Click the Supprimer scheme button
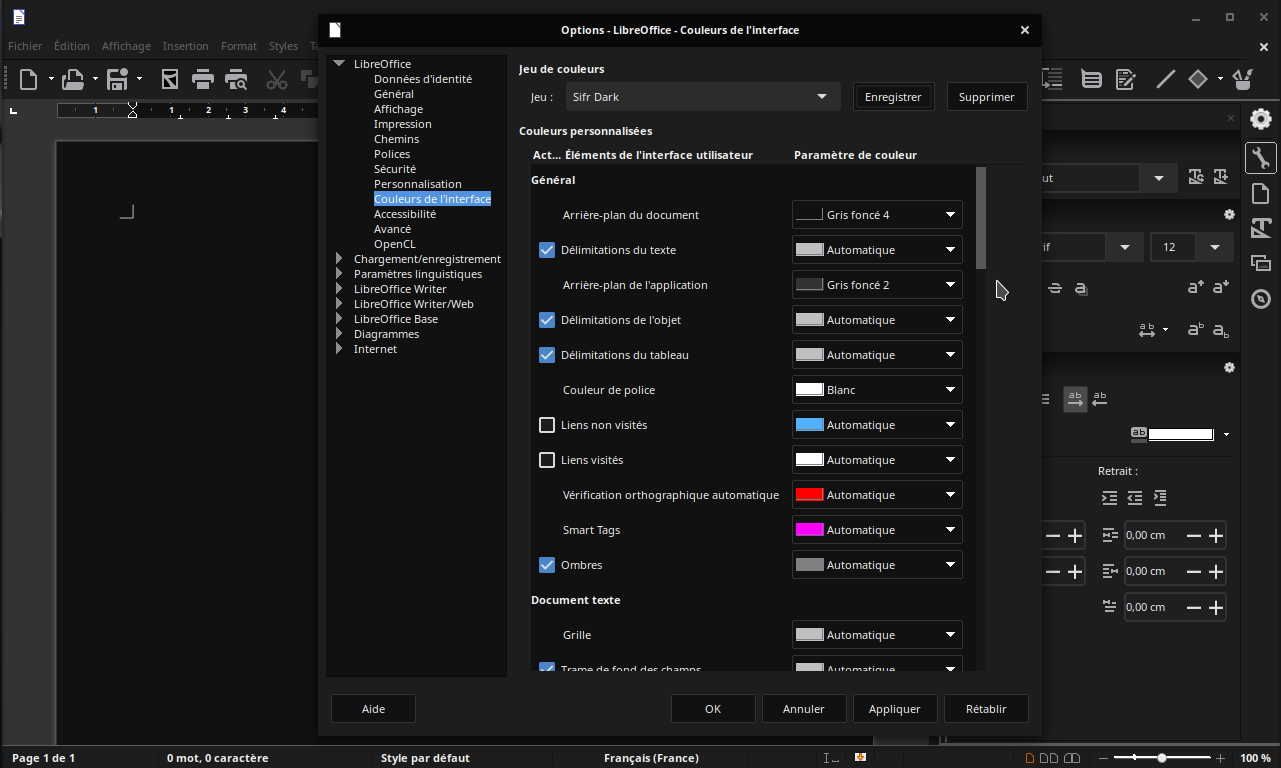Image resolution: width=1281 pixels, height=768 pixels. pyautogui.click(x=987, y=97)
